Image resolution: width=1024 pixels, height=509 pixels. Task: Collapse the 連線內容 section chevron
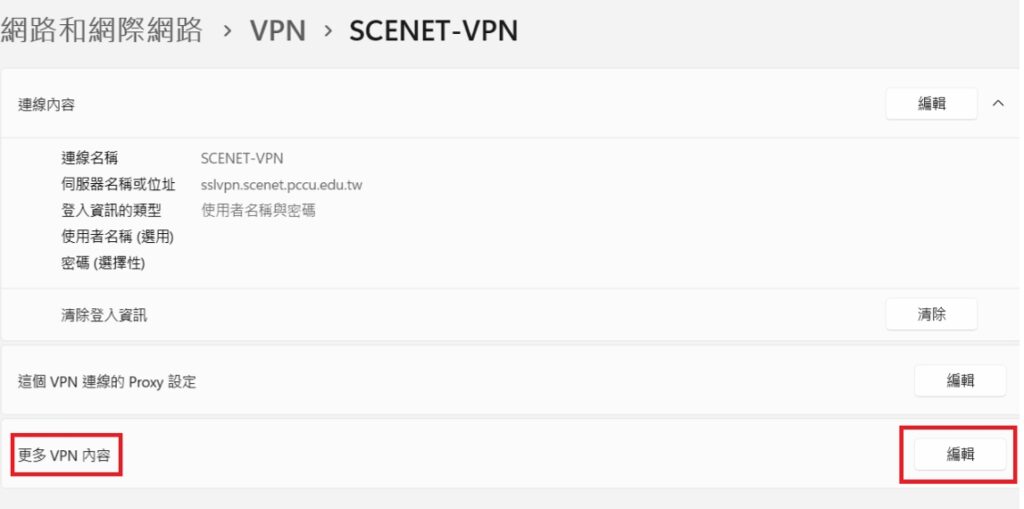pyautogui.click(x=997, y=103)
